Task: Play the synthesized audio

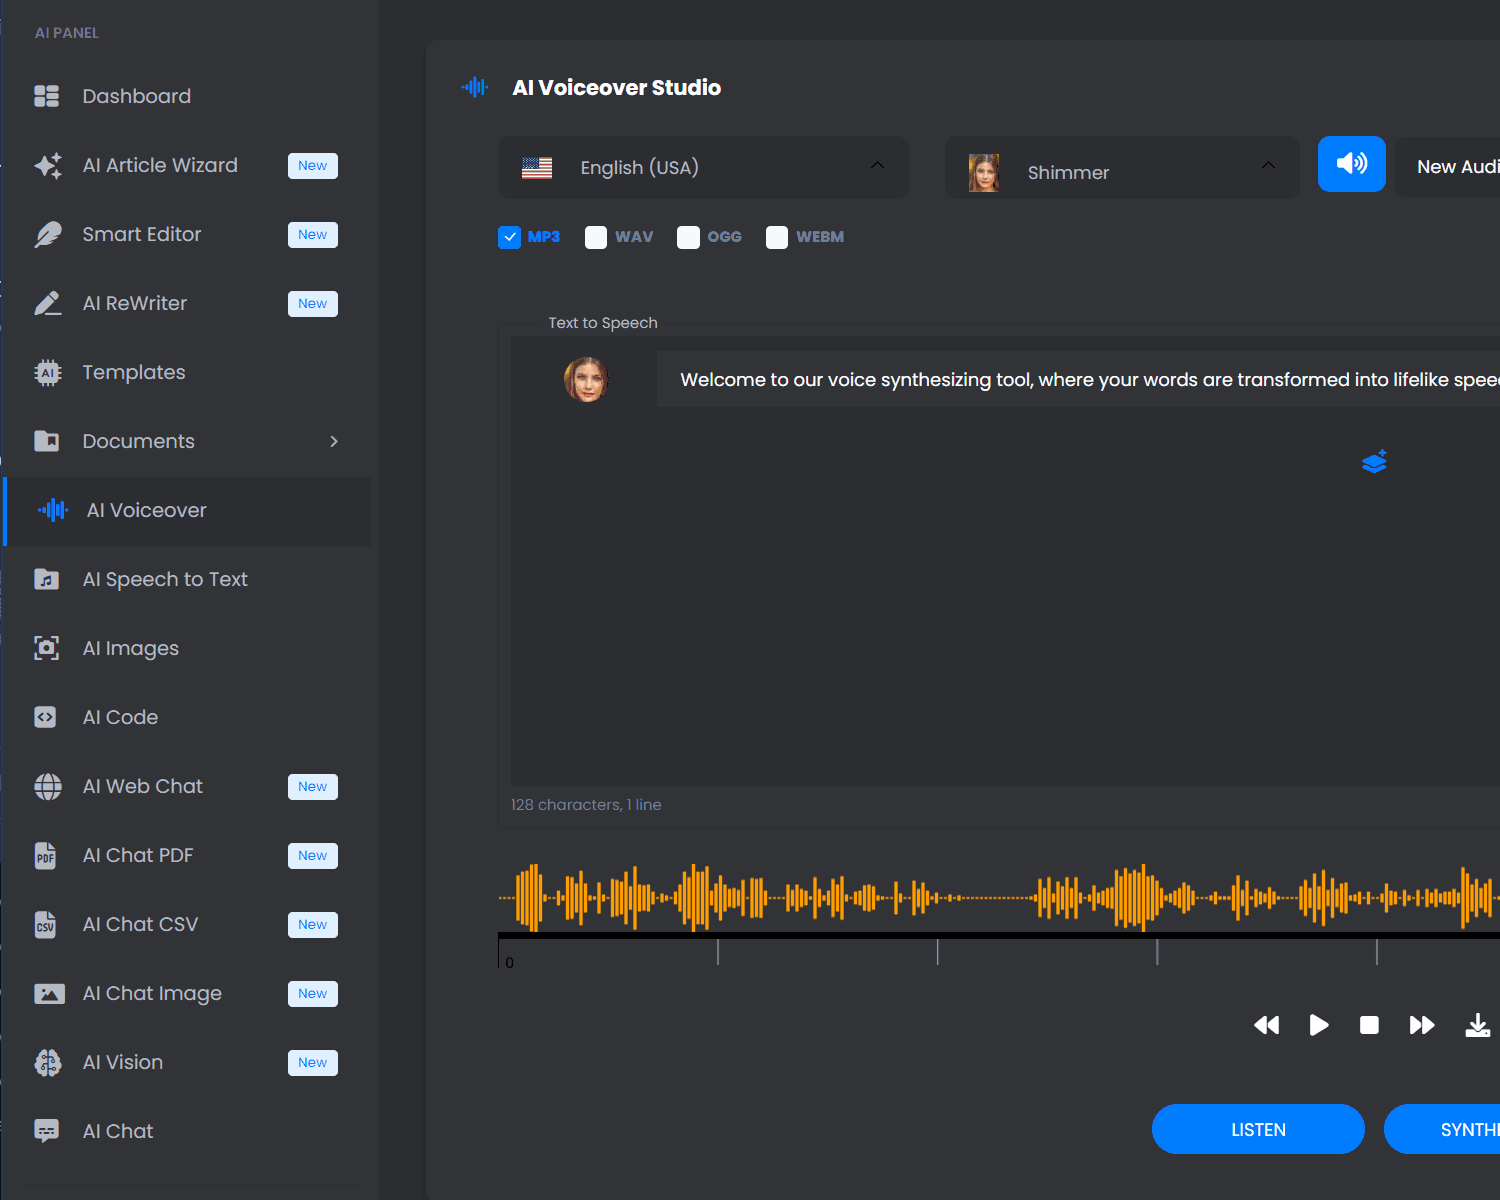Action: click(x=1319, y=1025)
